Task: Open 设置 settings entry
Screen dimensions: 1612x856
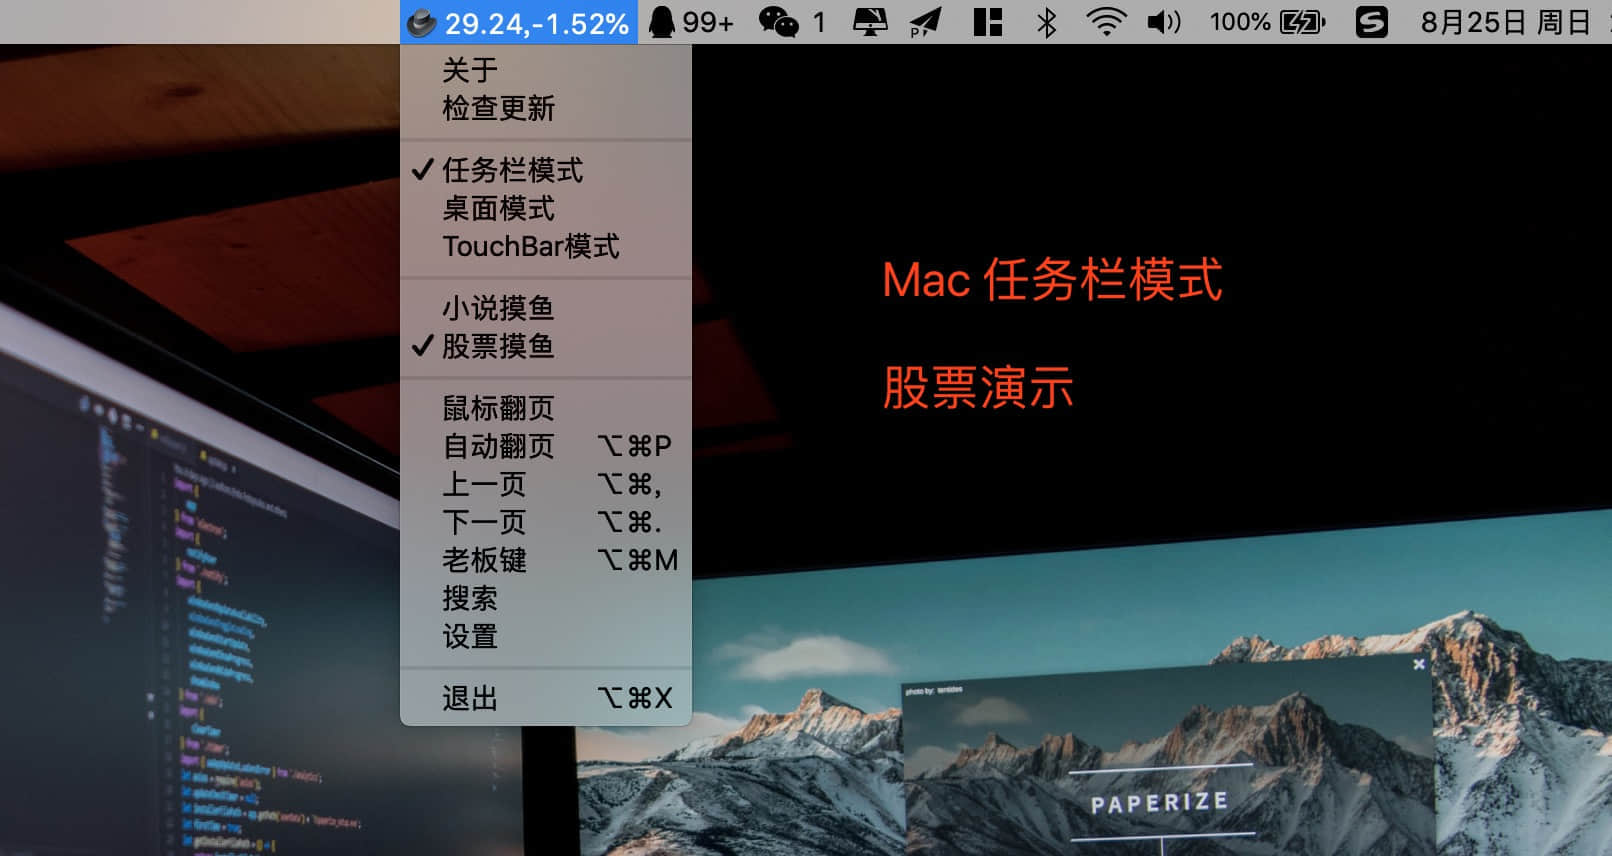Action: tap(546, 636)
